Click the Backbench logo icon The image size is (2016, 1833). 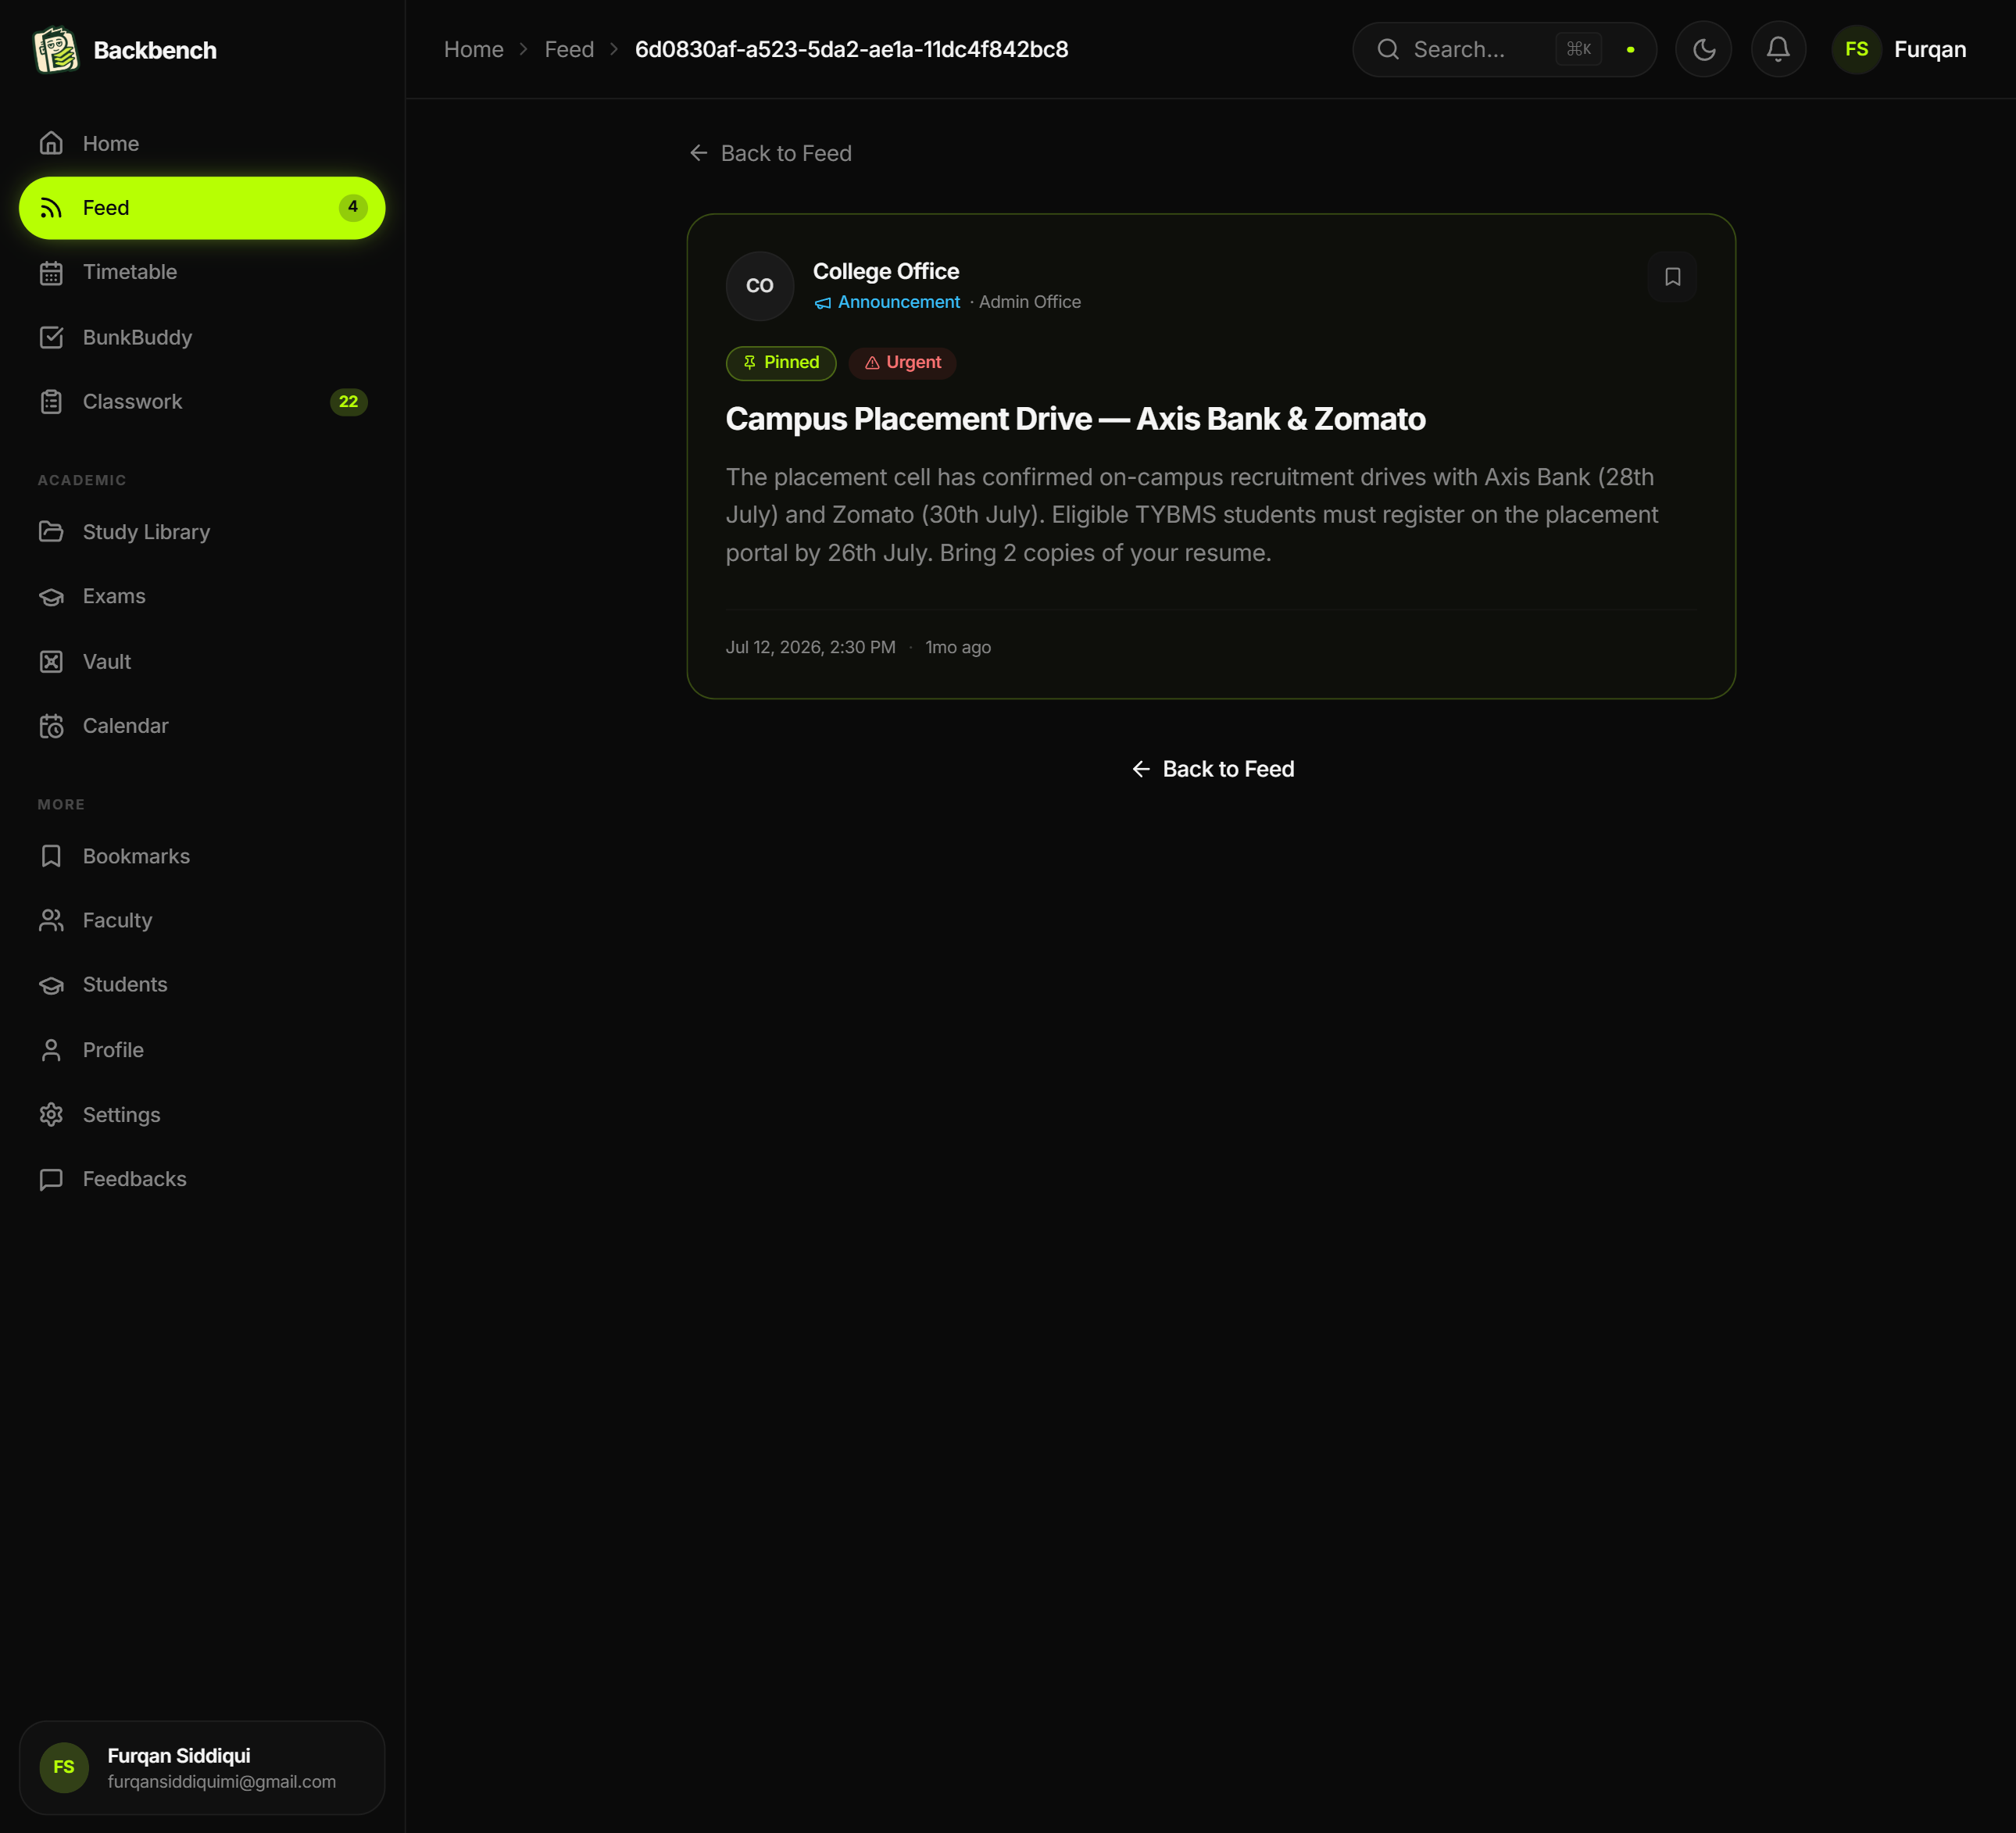[x=56, y=50]
